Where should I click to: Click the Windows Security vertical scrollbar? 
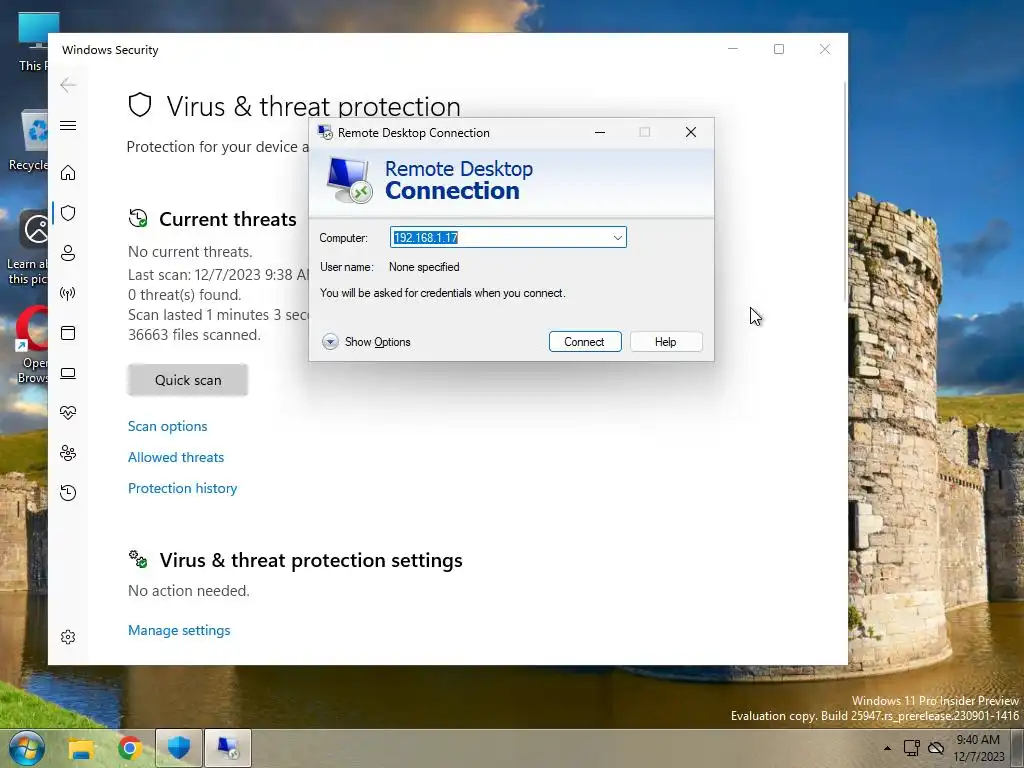(x=846, y=189)
